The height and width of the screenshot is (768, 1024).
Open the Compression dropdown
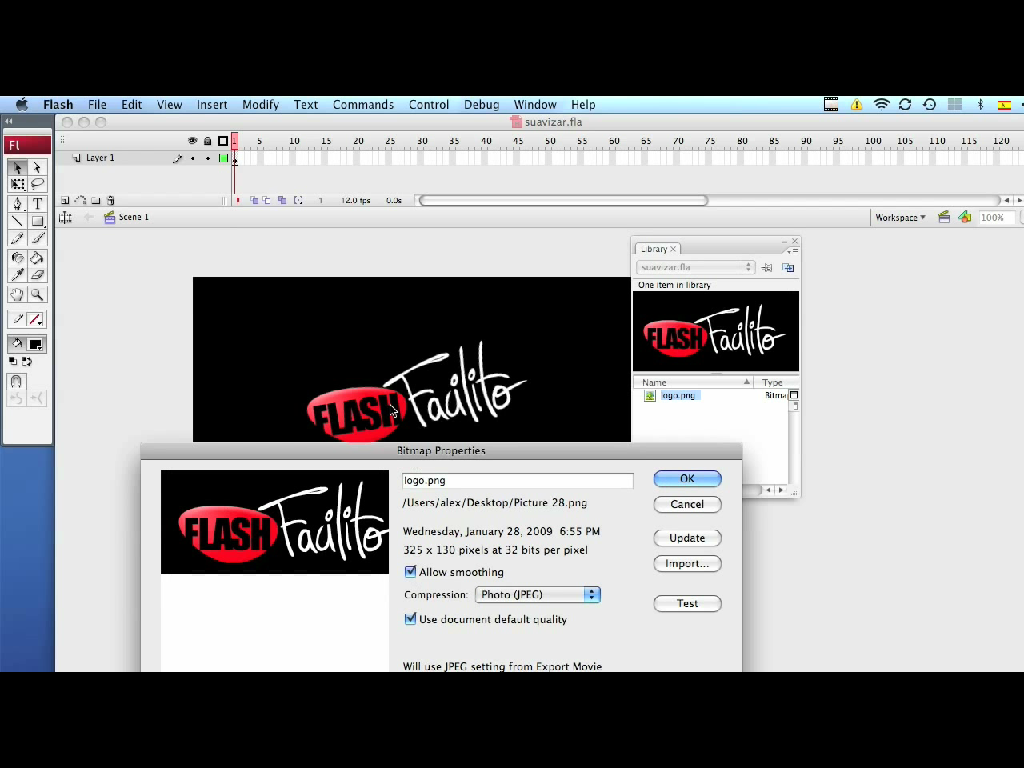(537, 594)
